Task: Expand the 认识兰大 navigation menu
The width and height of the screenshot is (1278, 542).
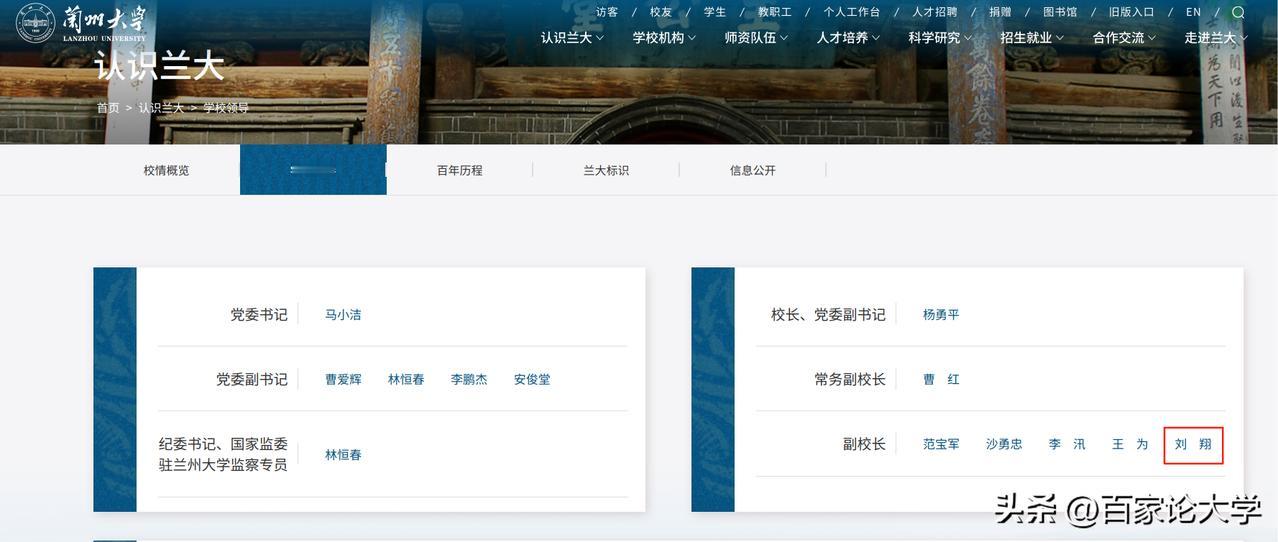Action: (572, 38)
